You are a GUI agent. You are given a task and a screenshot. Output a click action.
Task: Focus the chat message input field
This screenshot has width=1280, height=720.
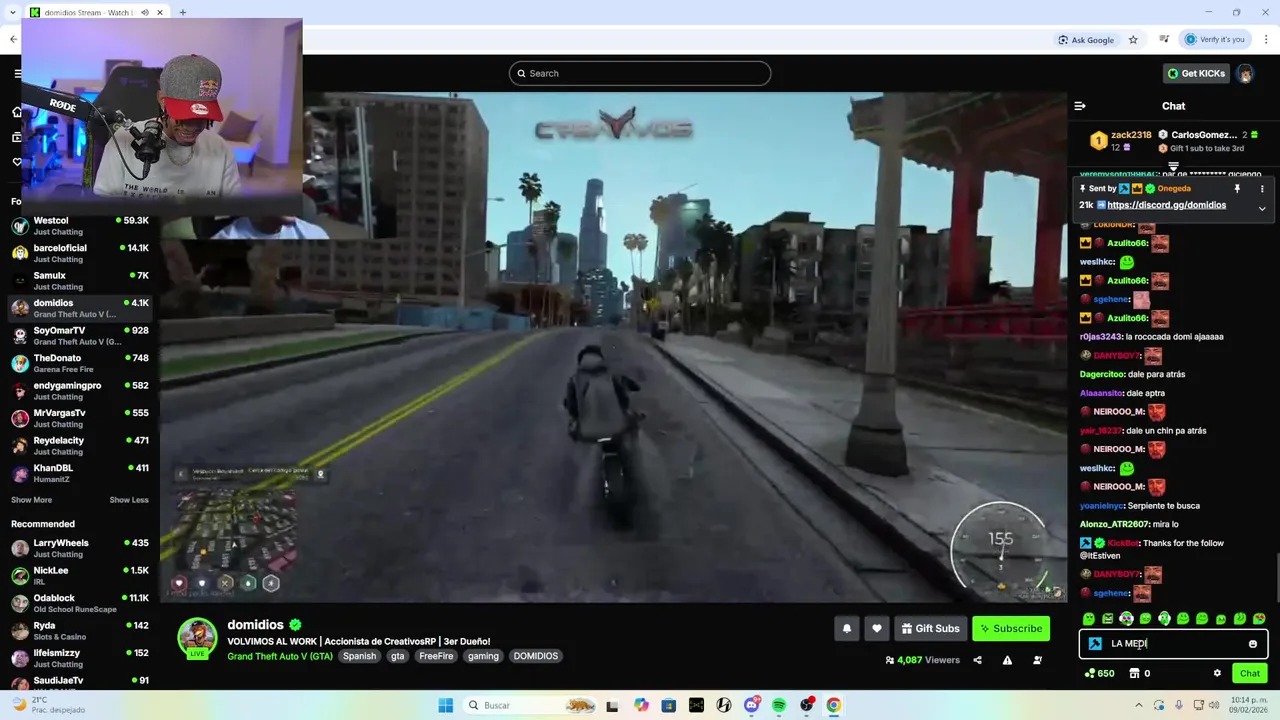1173,644
